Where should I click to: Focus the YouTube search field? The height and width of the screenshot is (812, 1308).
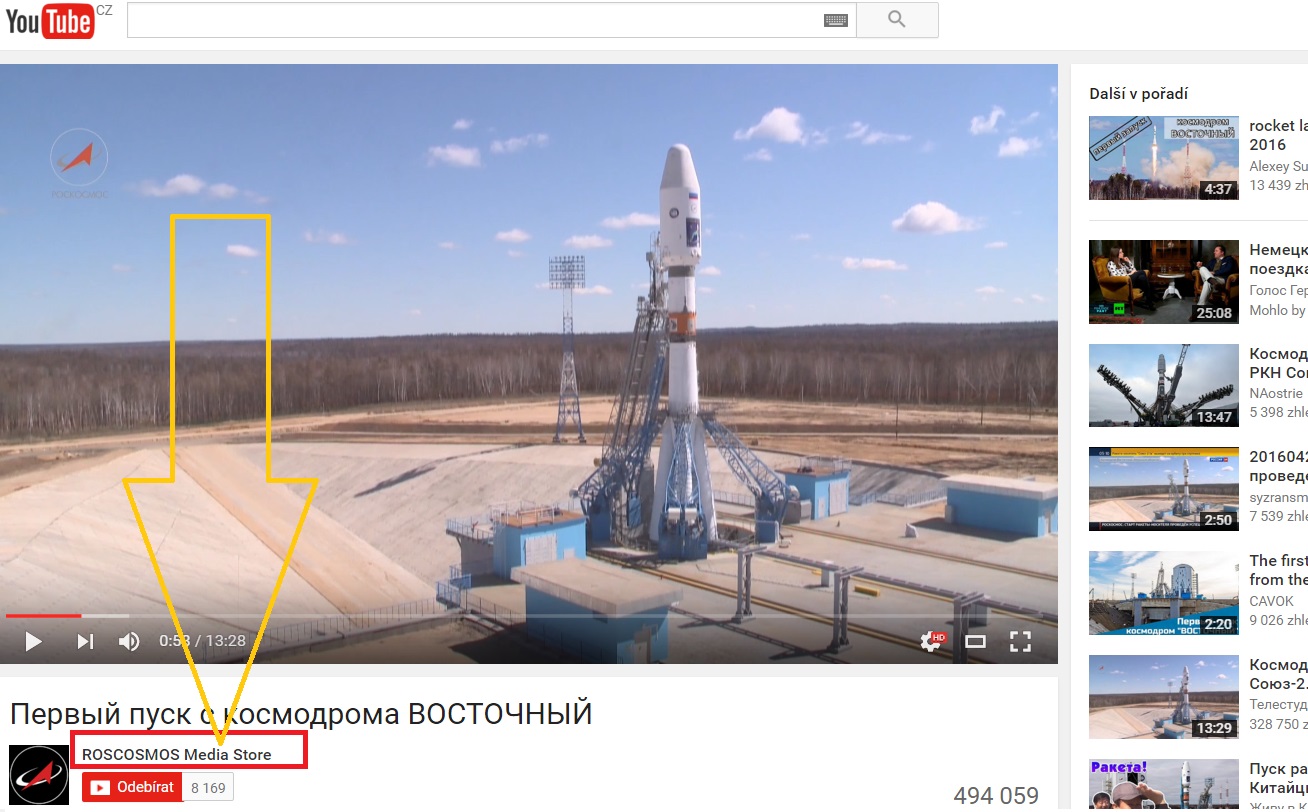pyautogui.click(x=475, y=20)
